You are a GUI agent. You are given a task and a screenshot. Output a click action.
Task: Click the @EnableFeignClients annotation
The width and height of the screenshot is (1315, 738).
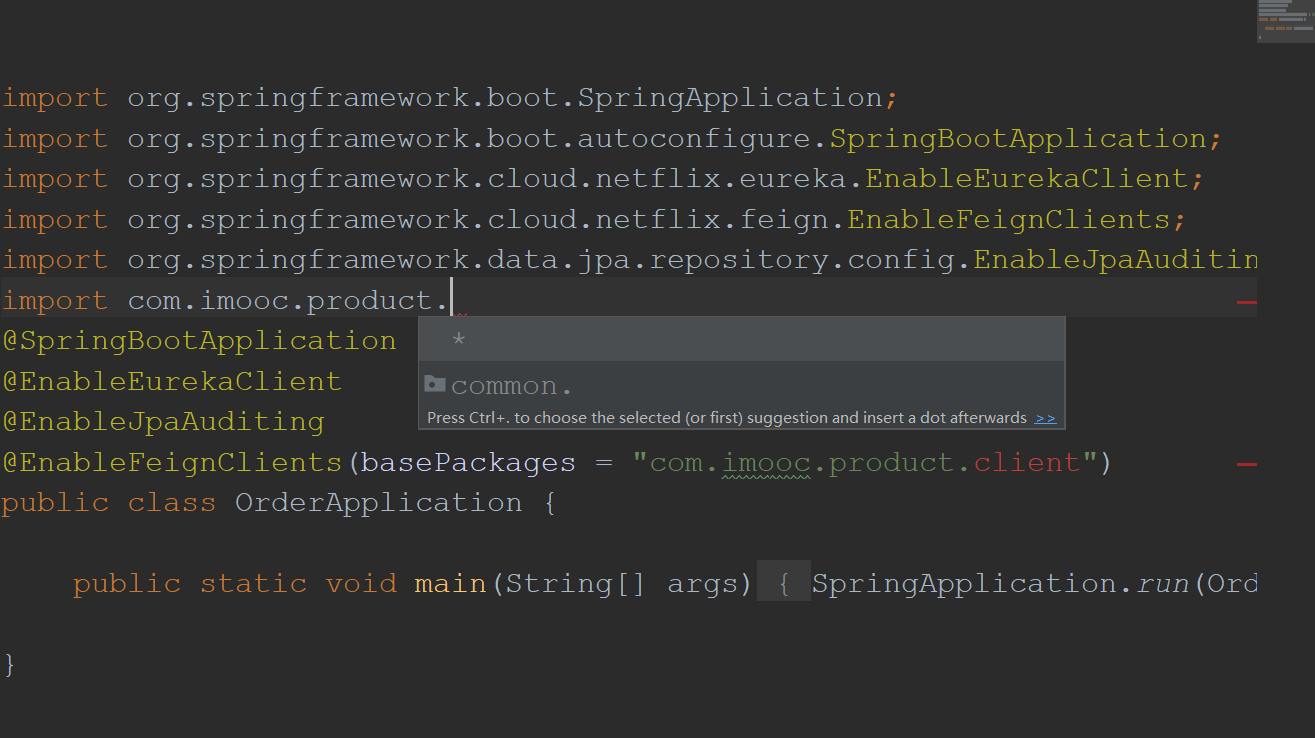172,463
